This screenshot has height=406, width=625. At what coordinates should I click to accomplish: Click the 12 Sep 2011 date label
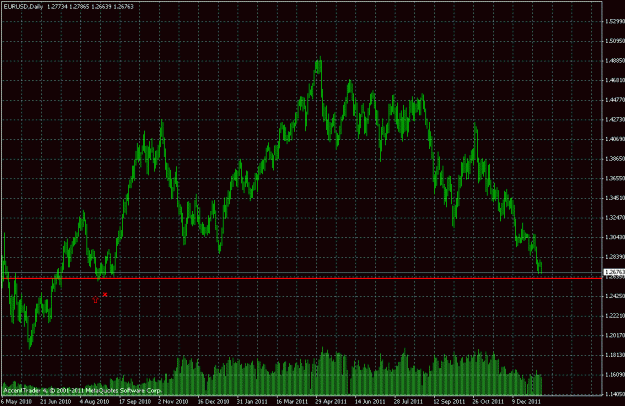pyautogui.click(x=449, y=401)
